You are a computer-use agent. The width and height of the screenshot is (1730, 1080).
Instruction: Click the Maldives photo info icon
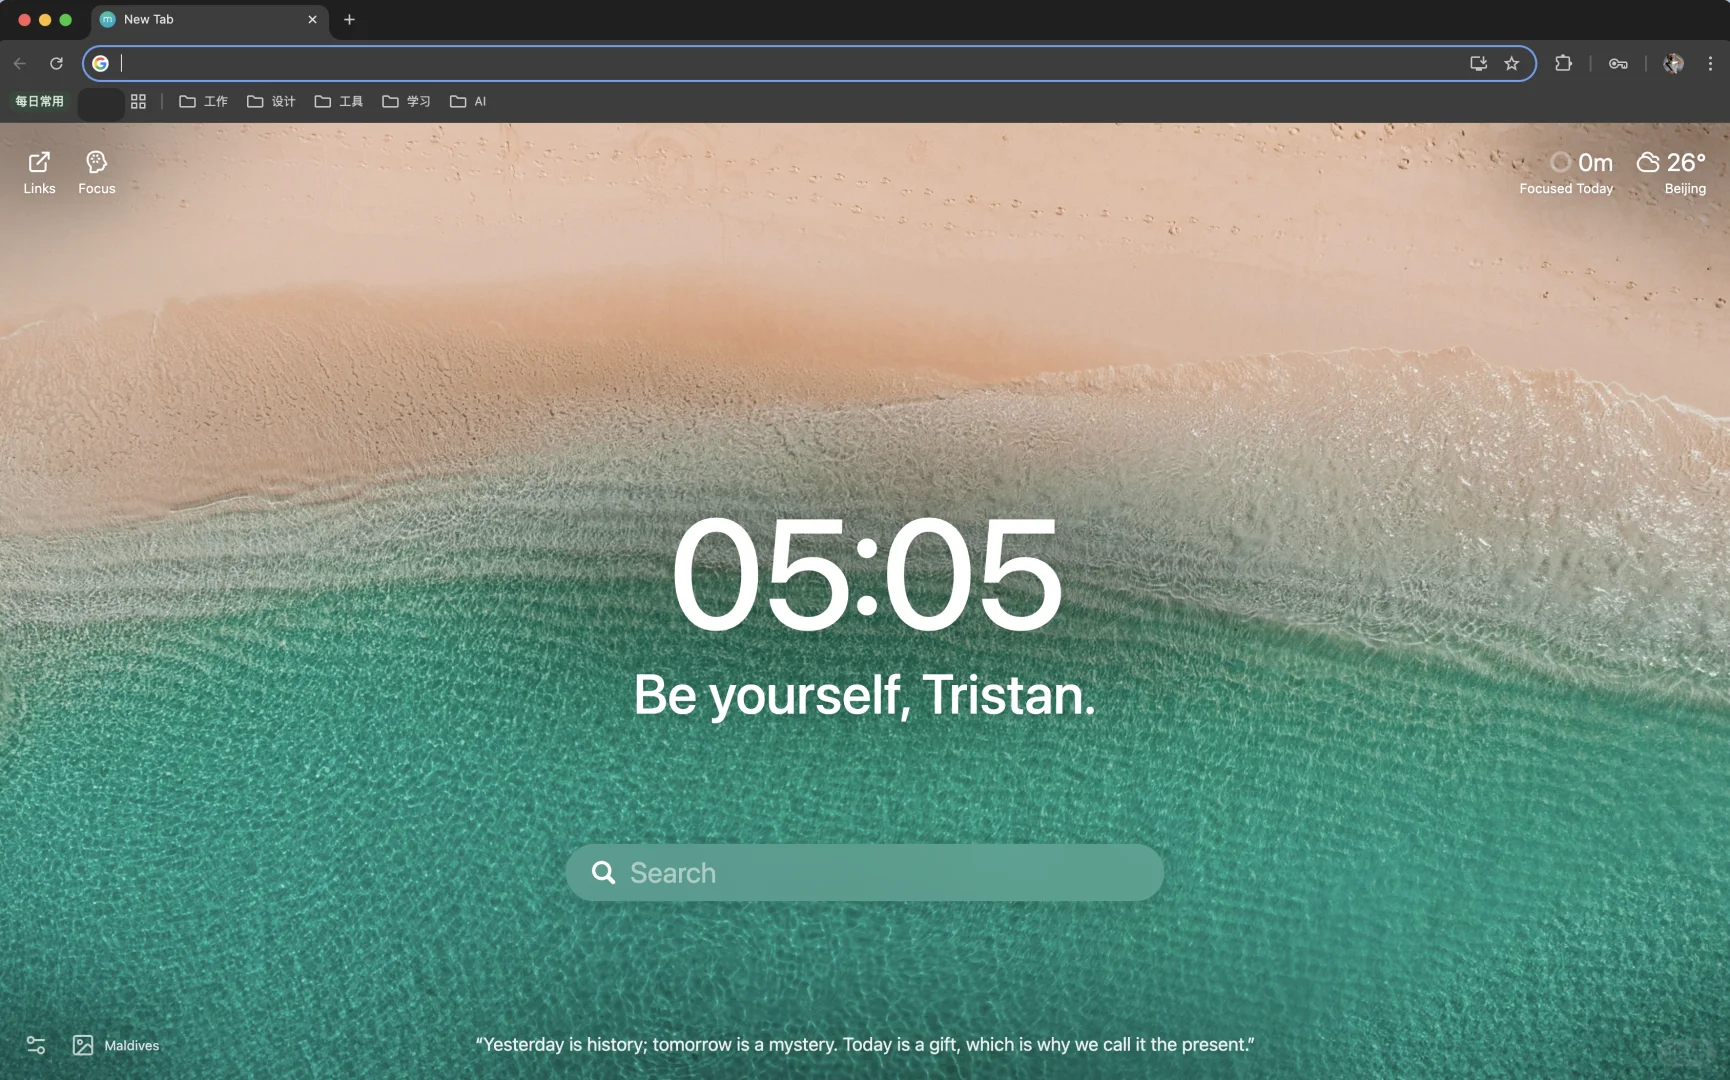pyautogui.click(x=83, y=1045)
